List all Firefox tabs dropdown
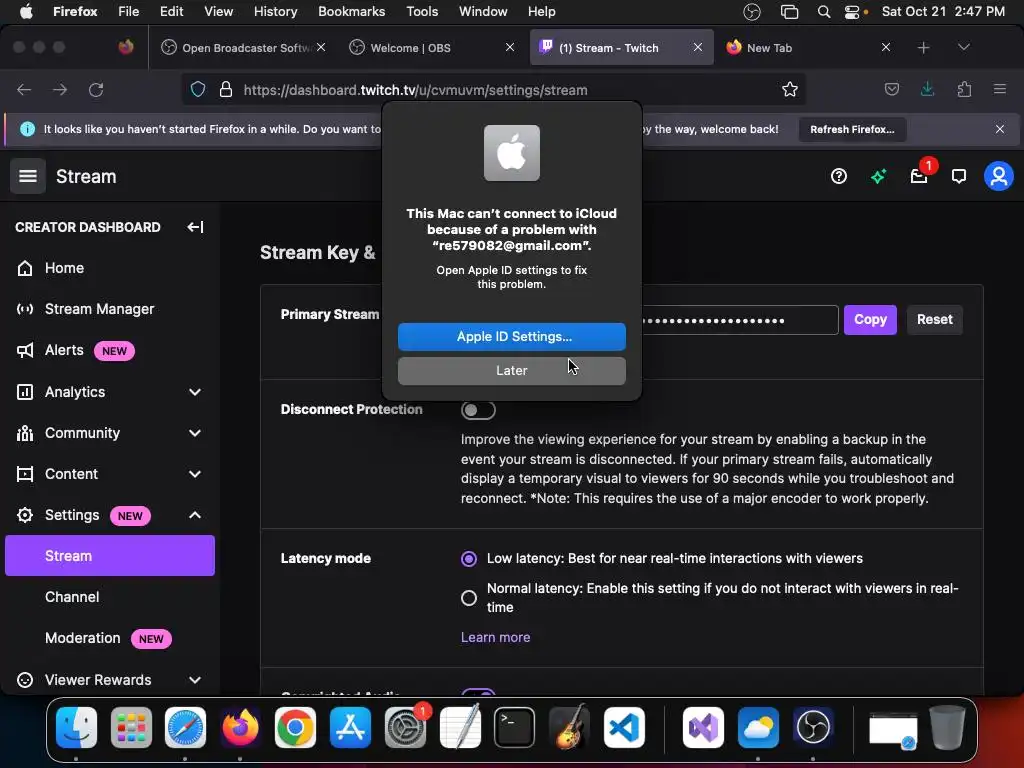The image size is (1024, 768). [964, 47]
